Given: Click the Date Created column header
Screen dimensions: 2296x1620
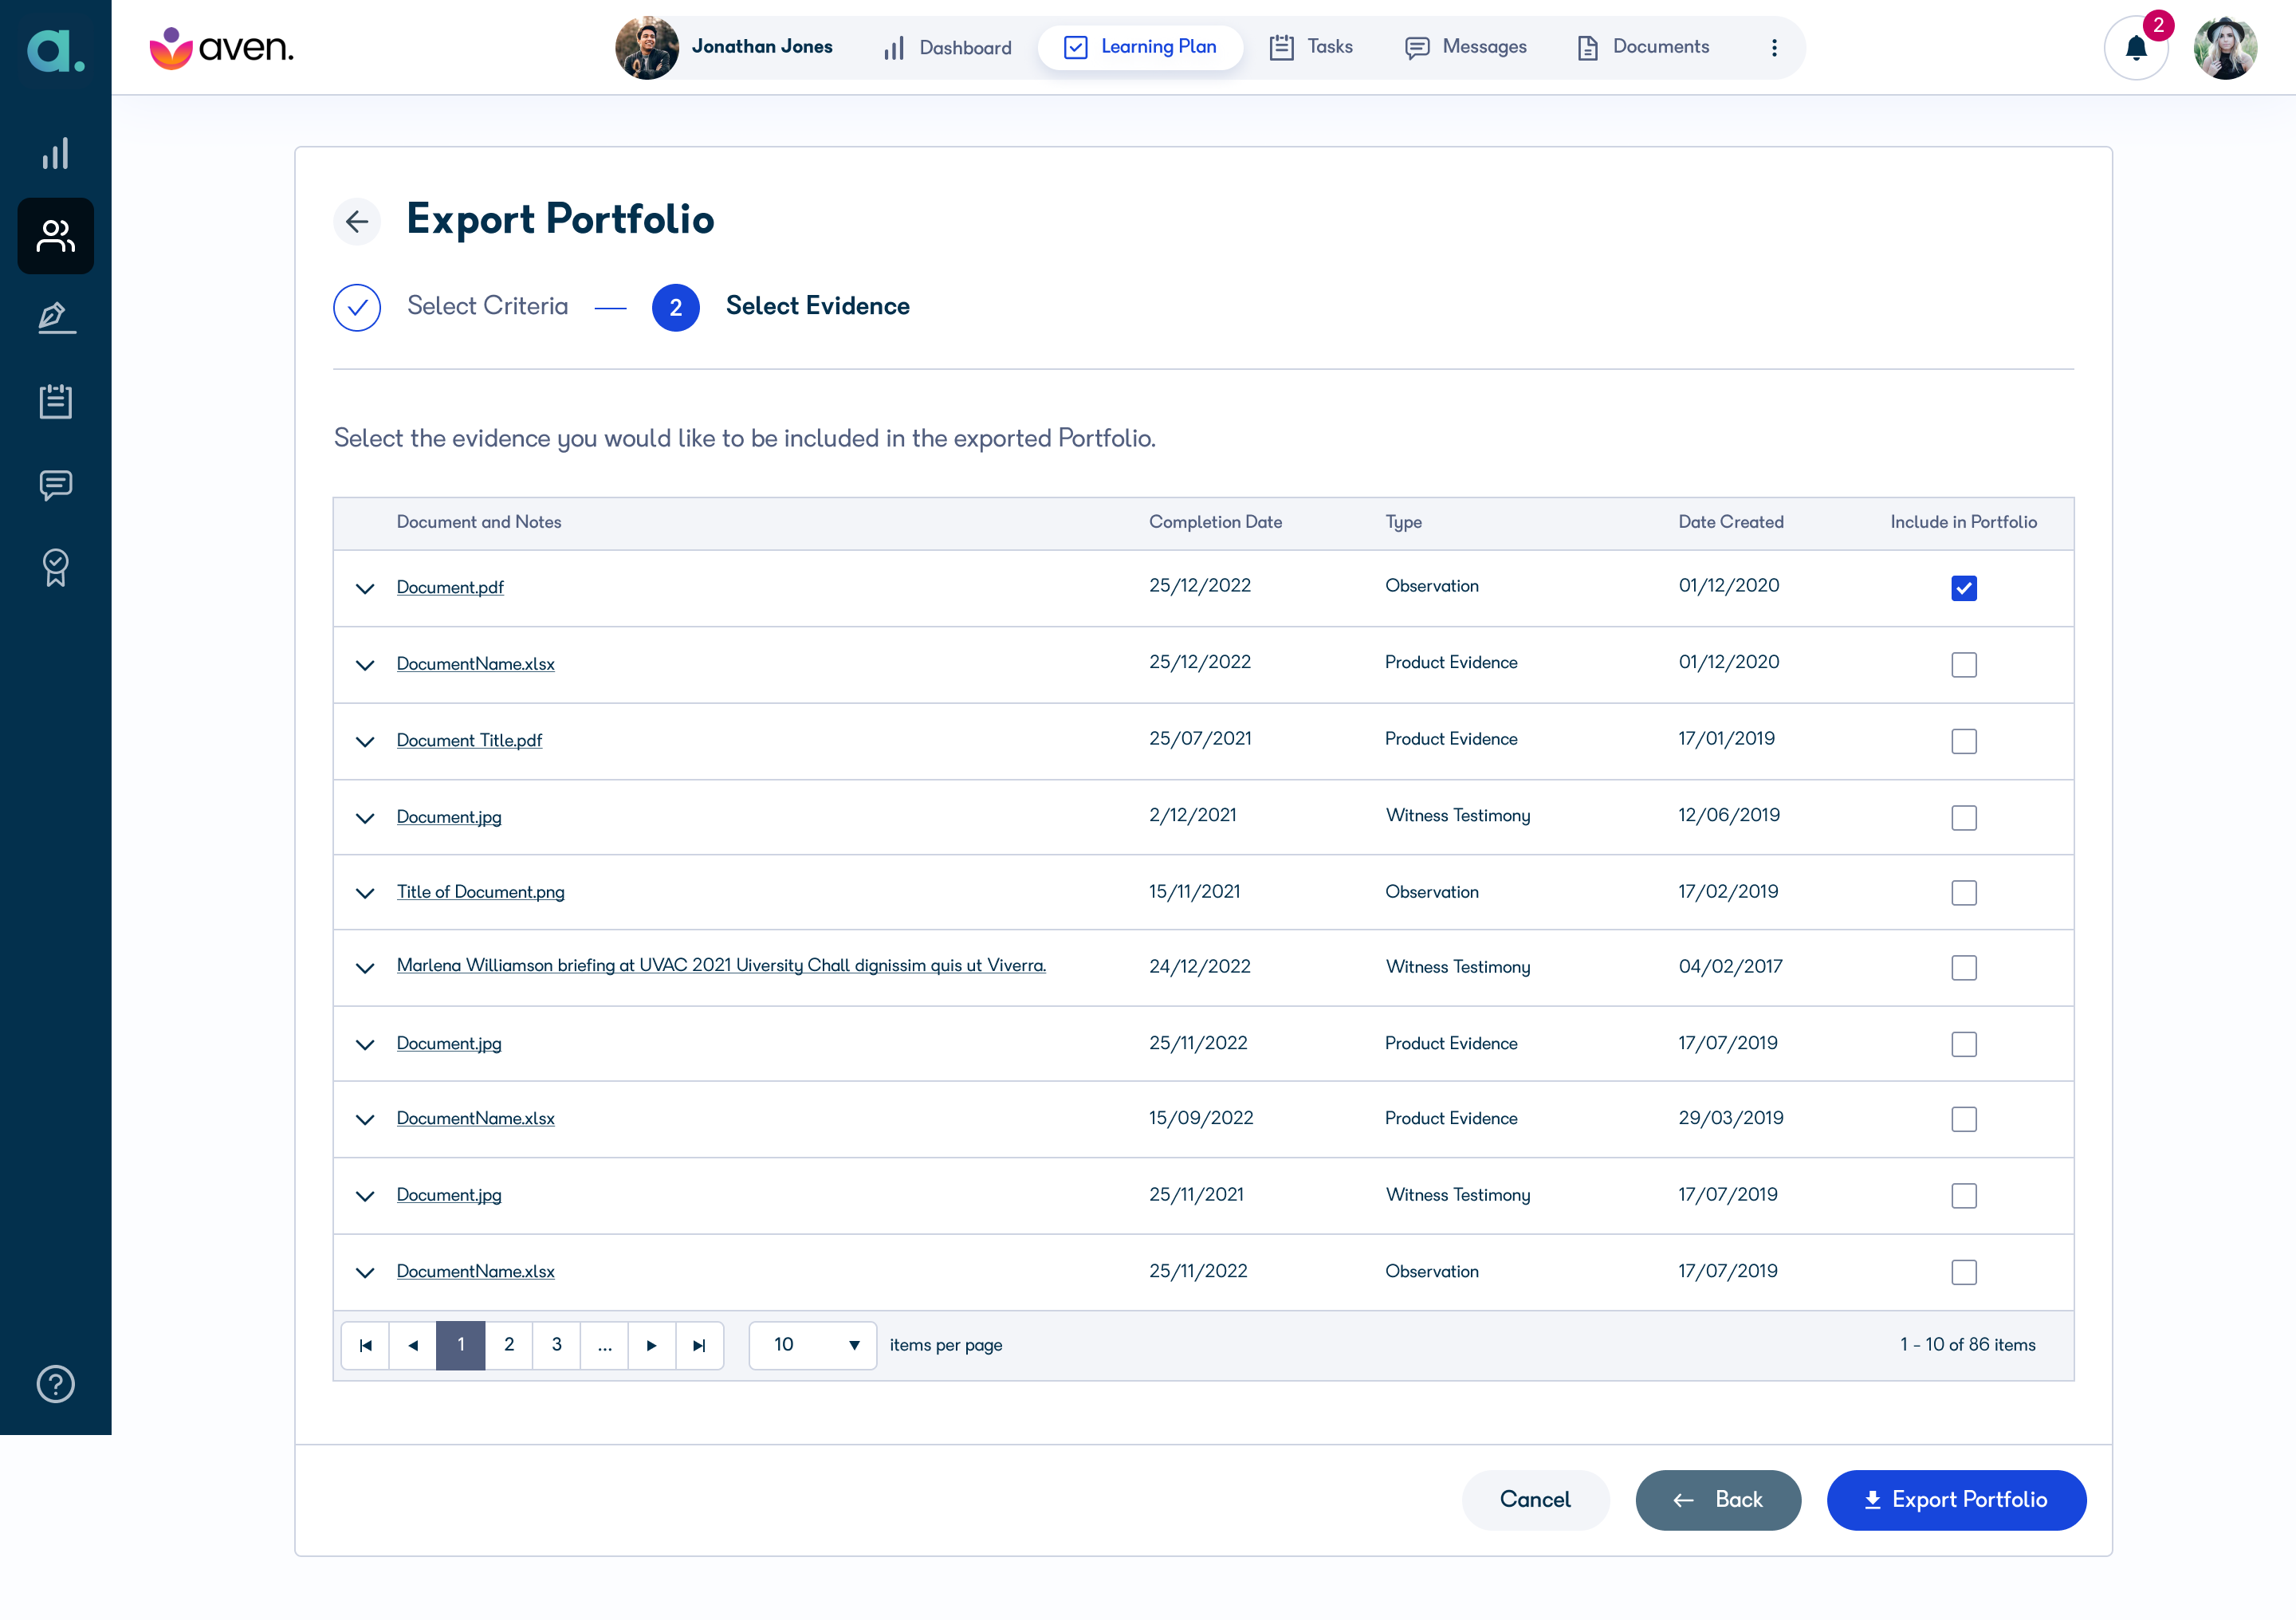Looking at the screenshot, I should point(1731,522).
